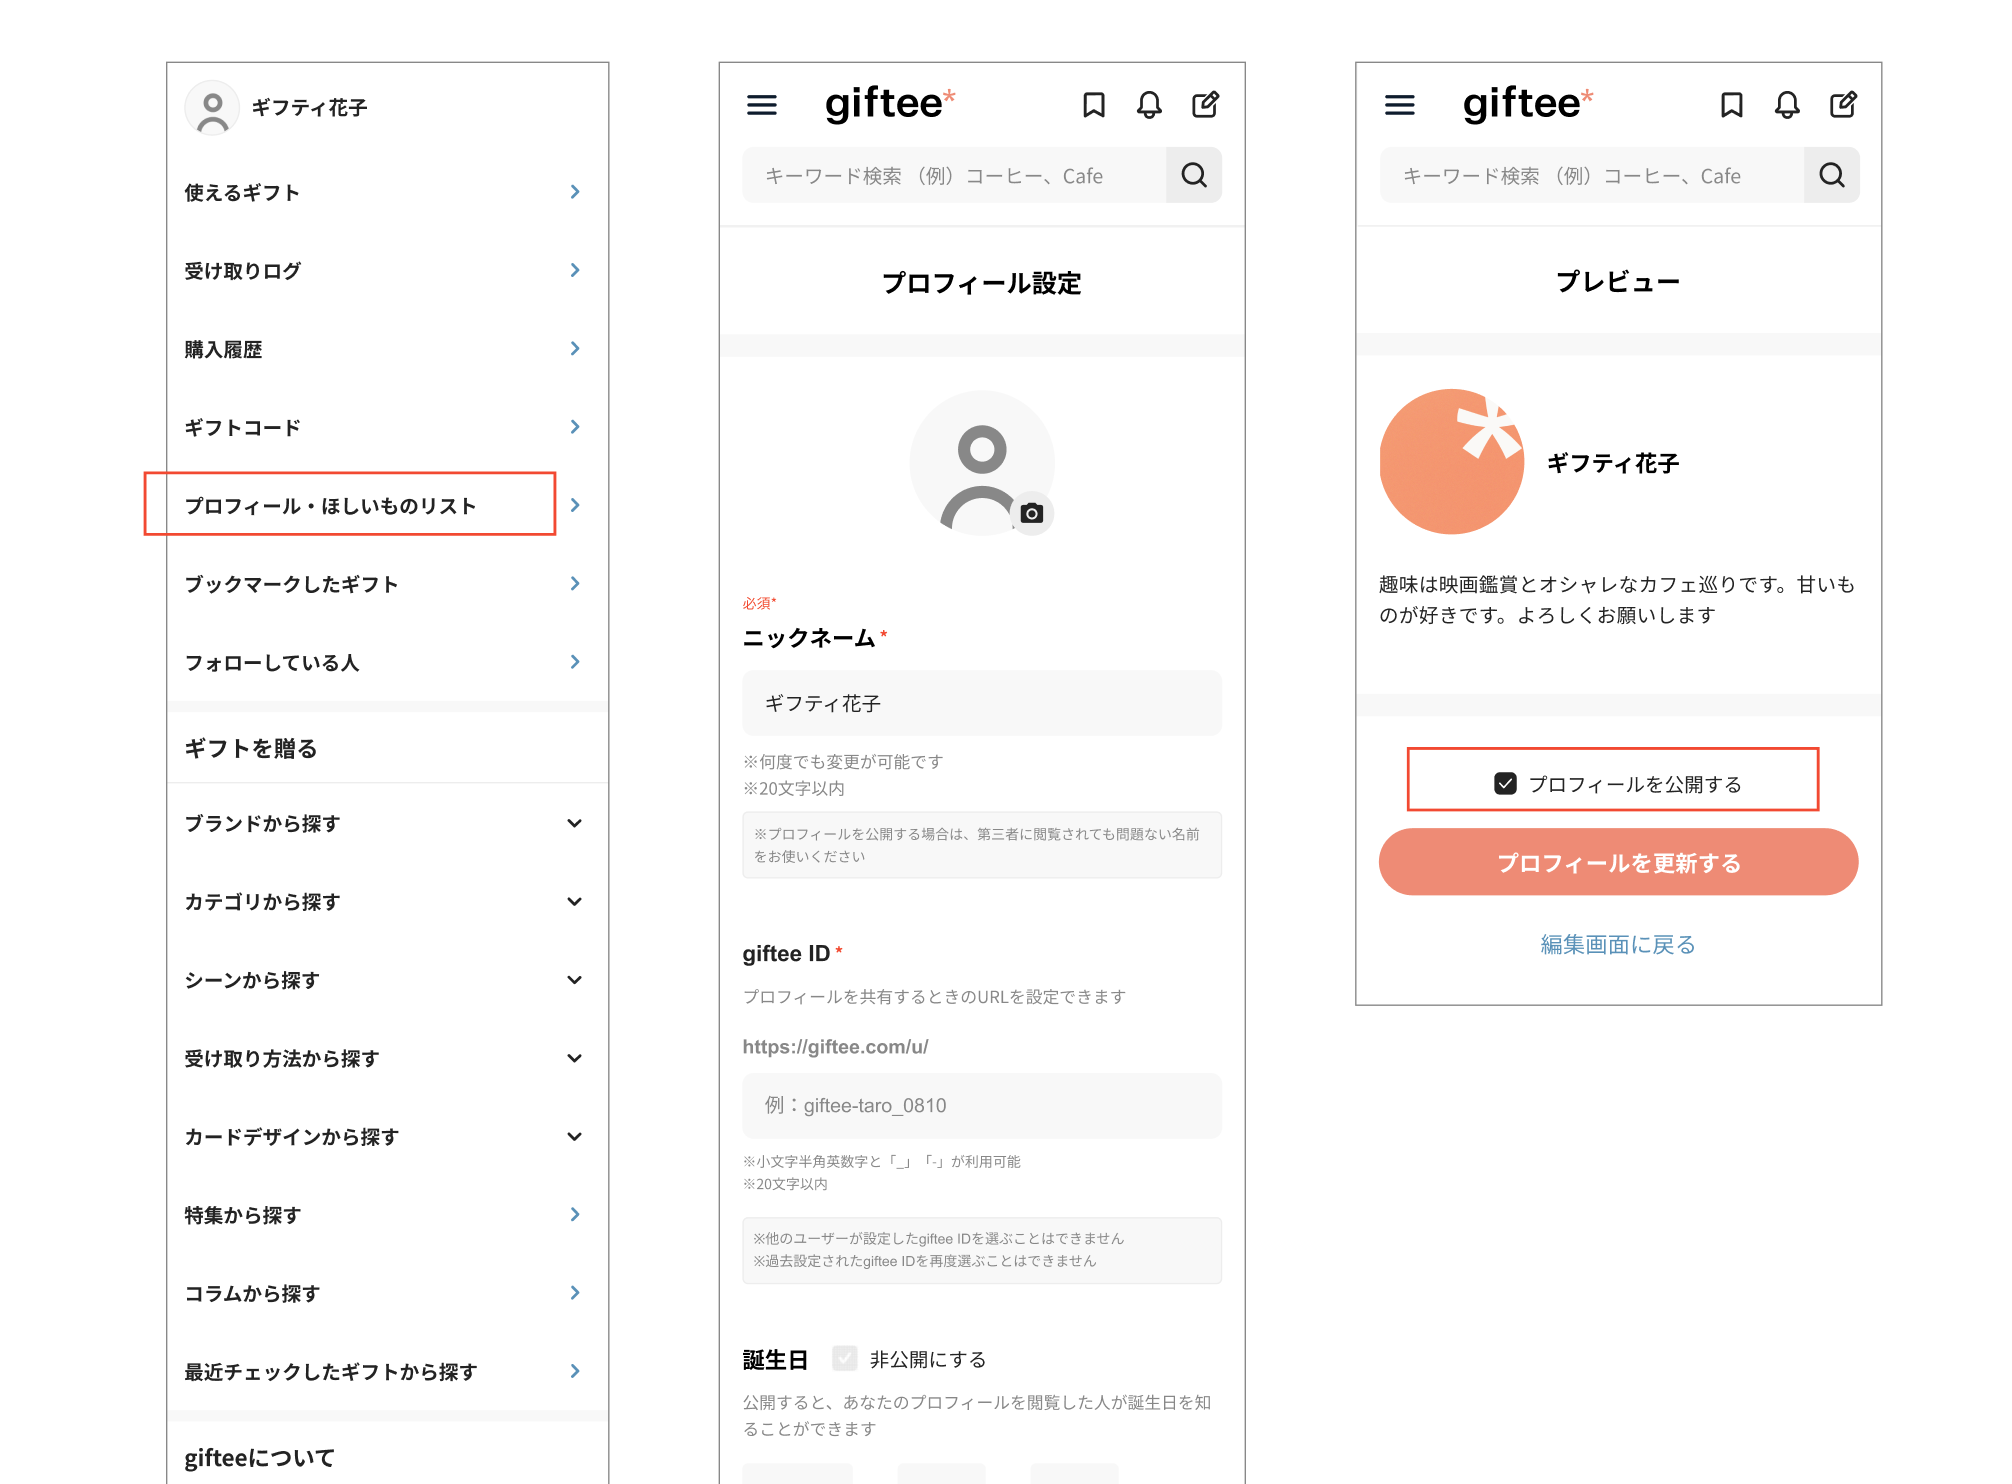
Task: Open プロフィール・ほしいものリスト menu item
Action: [x=387, y=505]
